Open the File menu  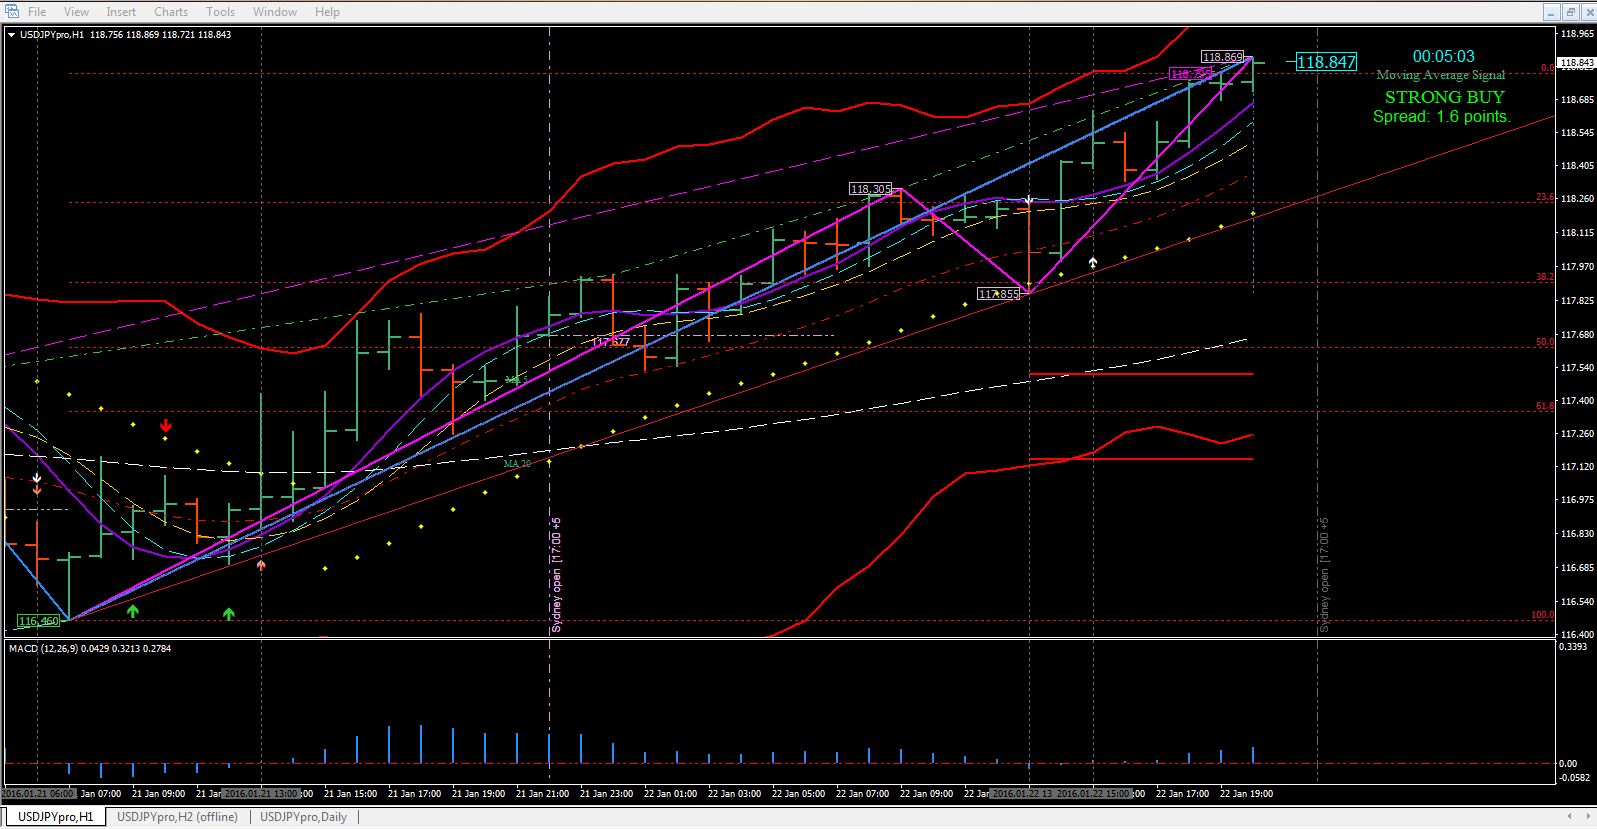[x=37, y=12]
